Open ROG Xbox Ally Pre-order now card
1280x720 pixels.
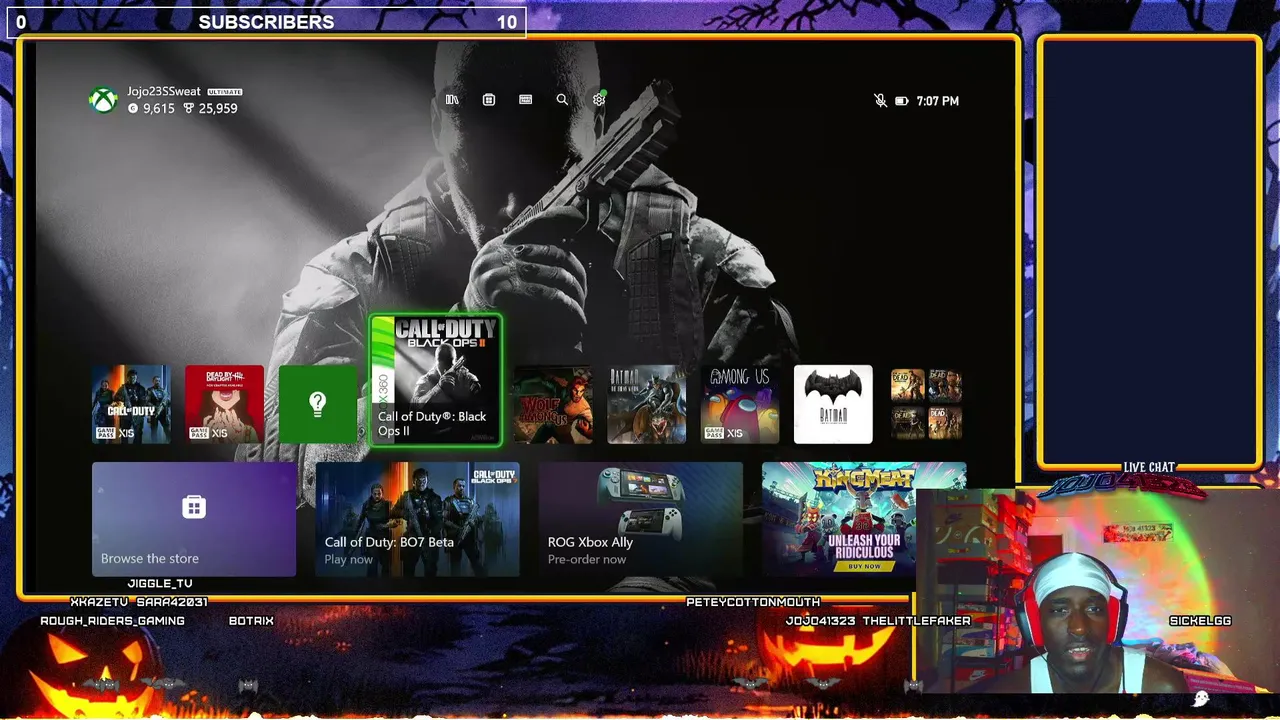click(641, 519)
